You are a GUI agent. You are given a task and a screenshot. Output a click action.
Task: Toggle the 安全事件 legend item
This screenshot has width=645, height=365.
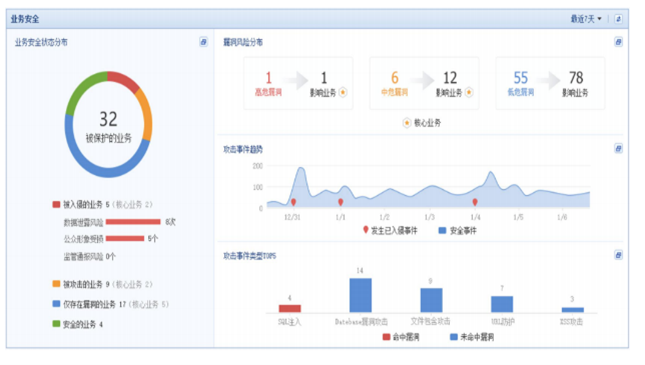[x=457, y=230]
